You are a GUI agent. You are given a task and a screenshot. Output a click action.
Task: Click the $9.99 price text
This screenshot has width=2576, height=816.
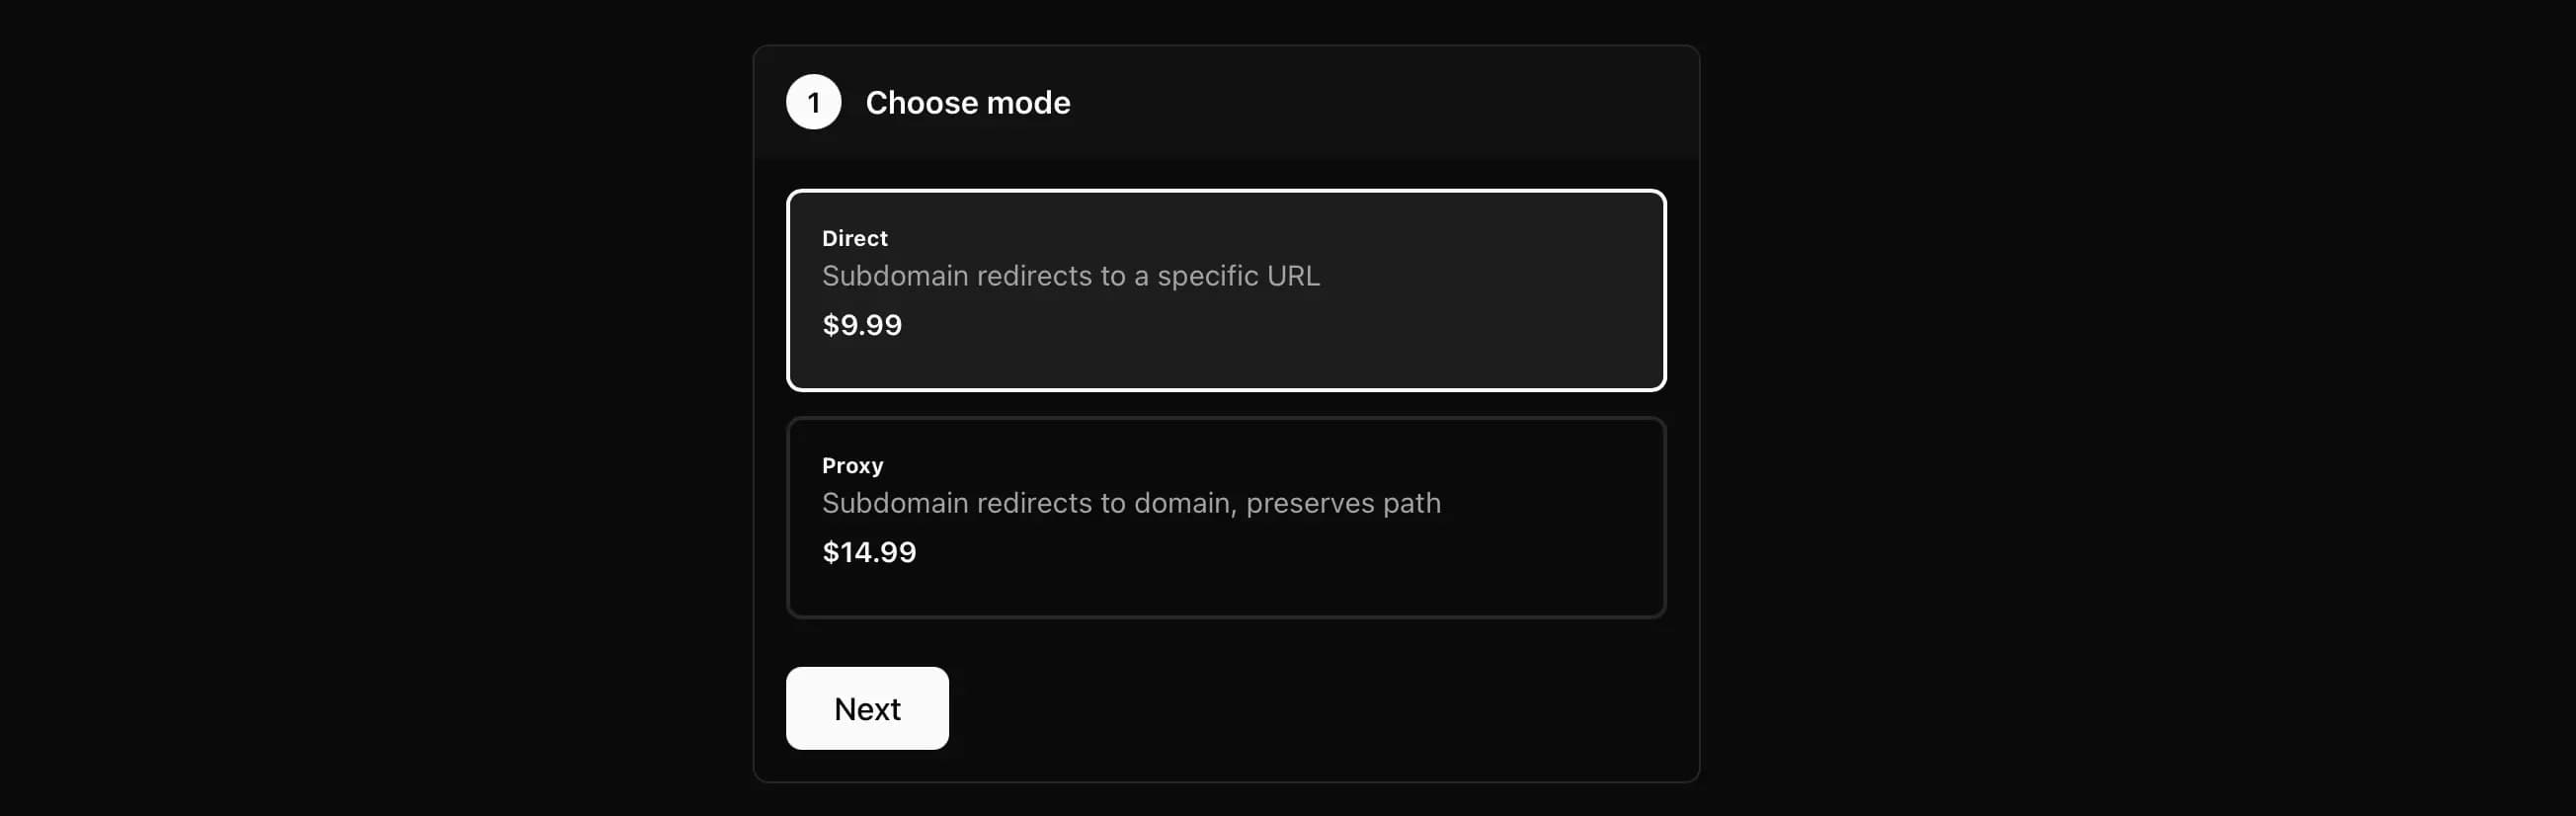click(x=861, y=324)
